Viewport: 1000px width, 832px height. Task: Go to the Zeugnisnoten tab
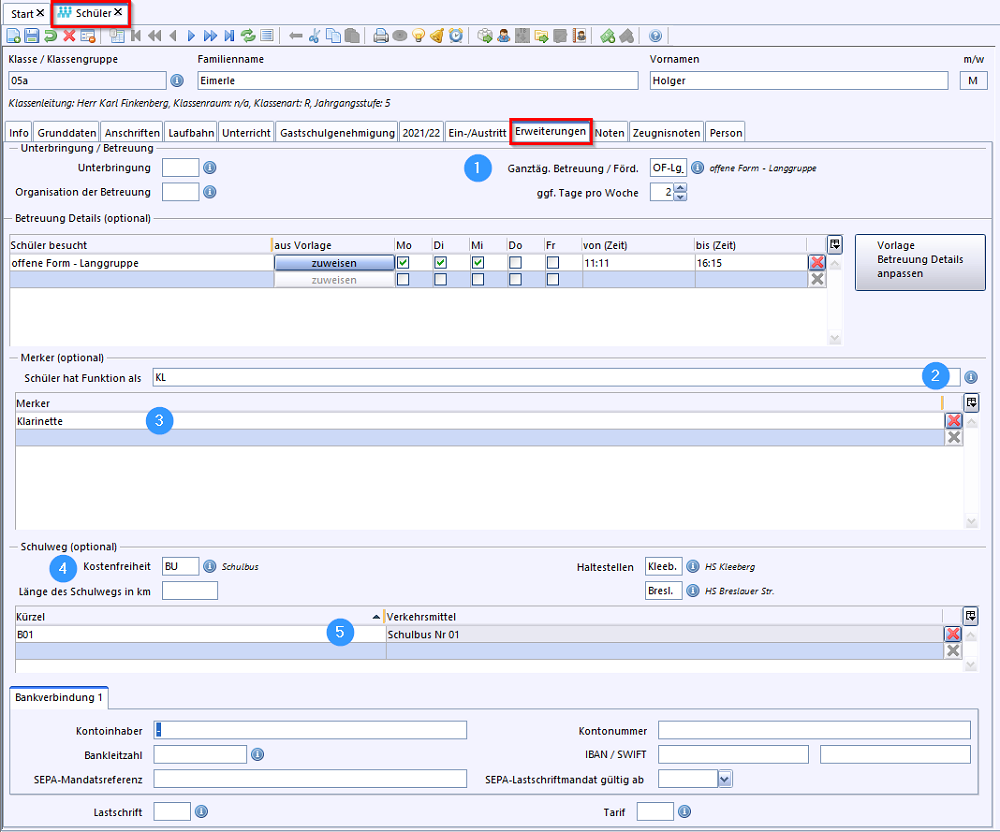click(x=666, y=133)
